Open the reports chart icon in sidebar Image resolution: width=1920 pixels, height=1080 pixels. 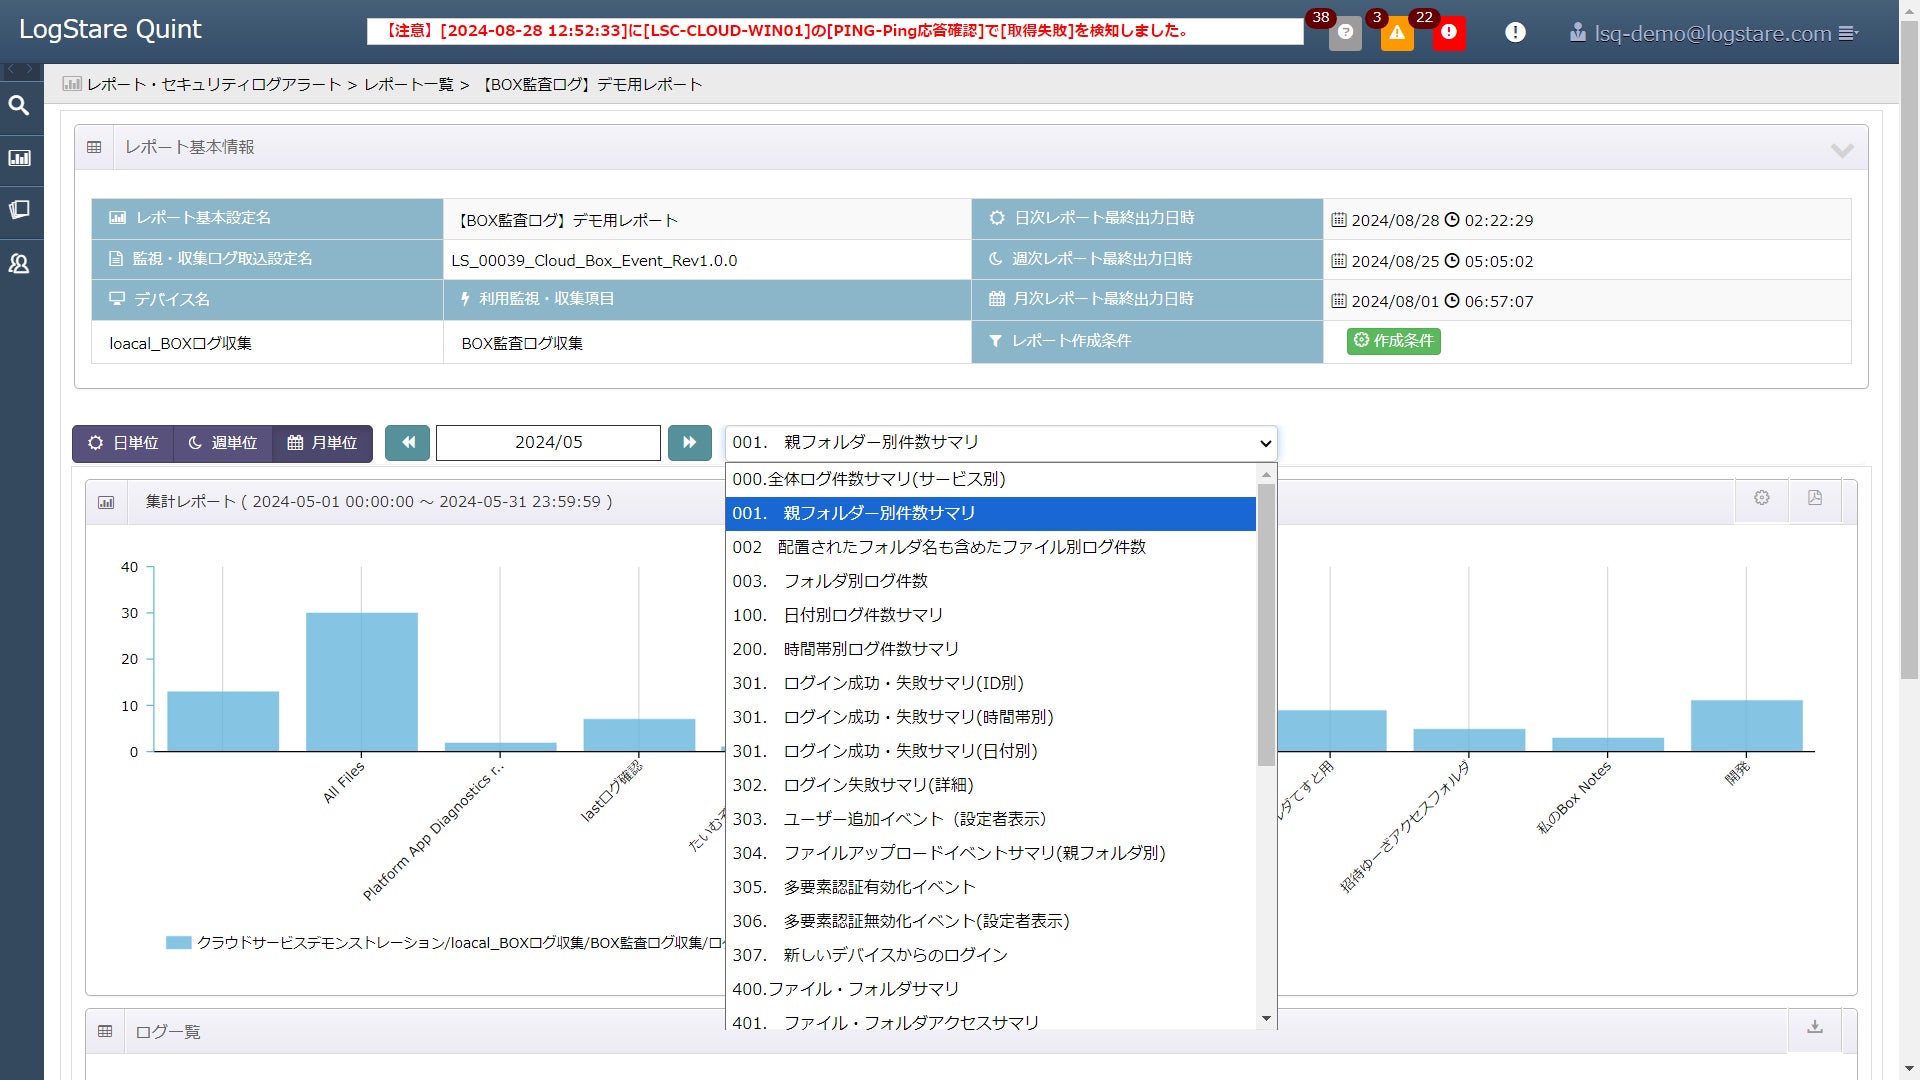[x=19, y=158]
